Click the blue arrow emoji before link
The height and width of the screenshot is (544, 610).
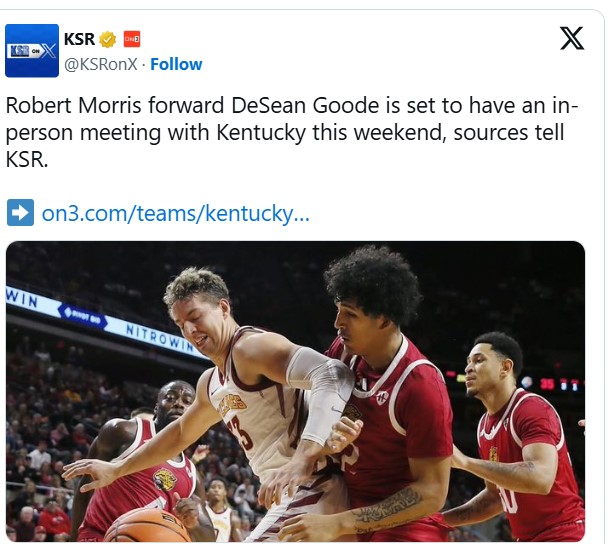click(20, 212)
